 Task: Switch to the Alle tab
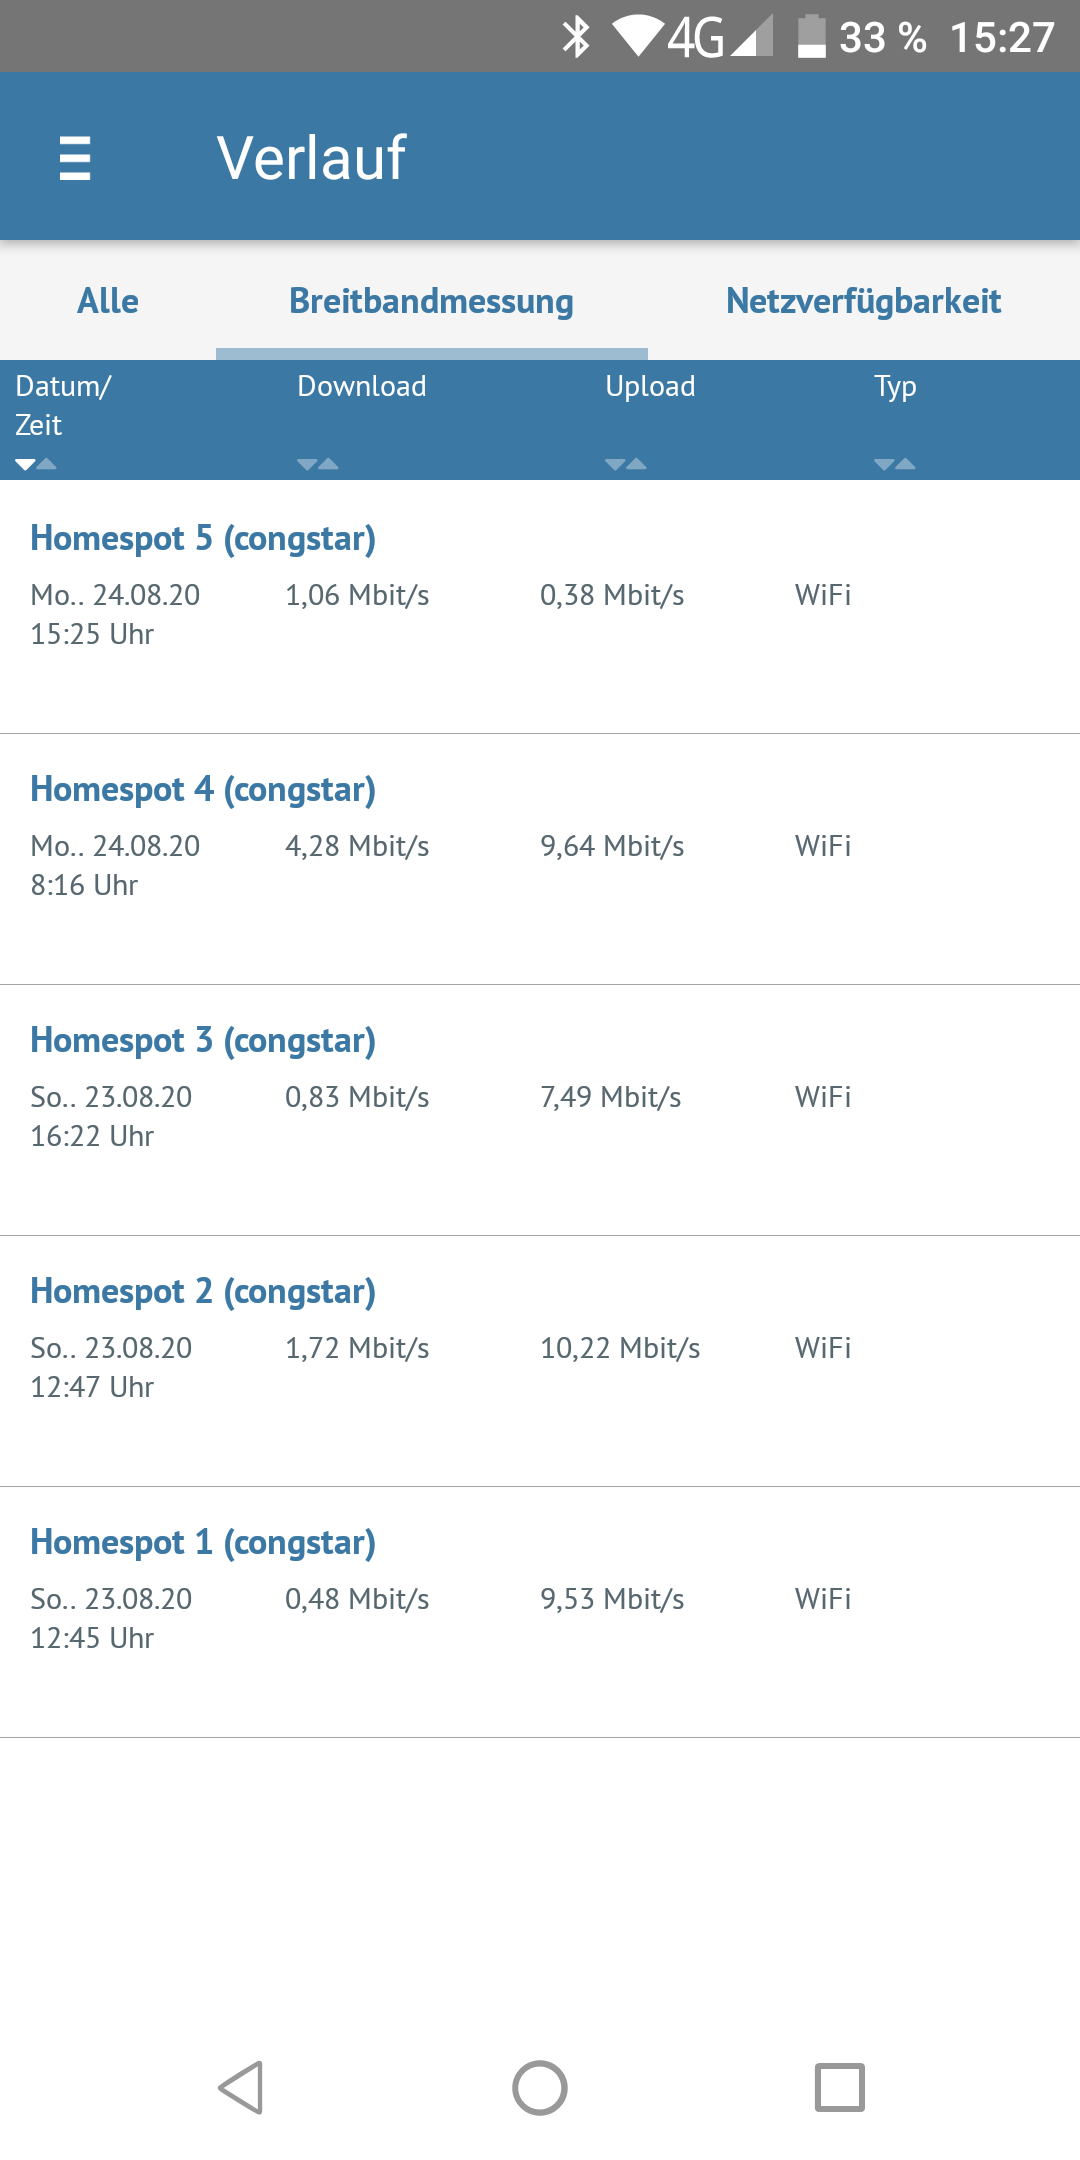108,301
